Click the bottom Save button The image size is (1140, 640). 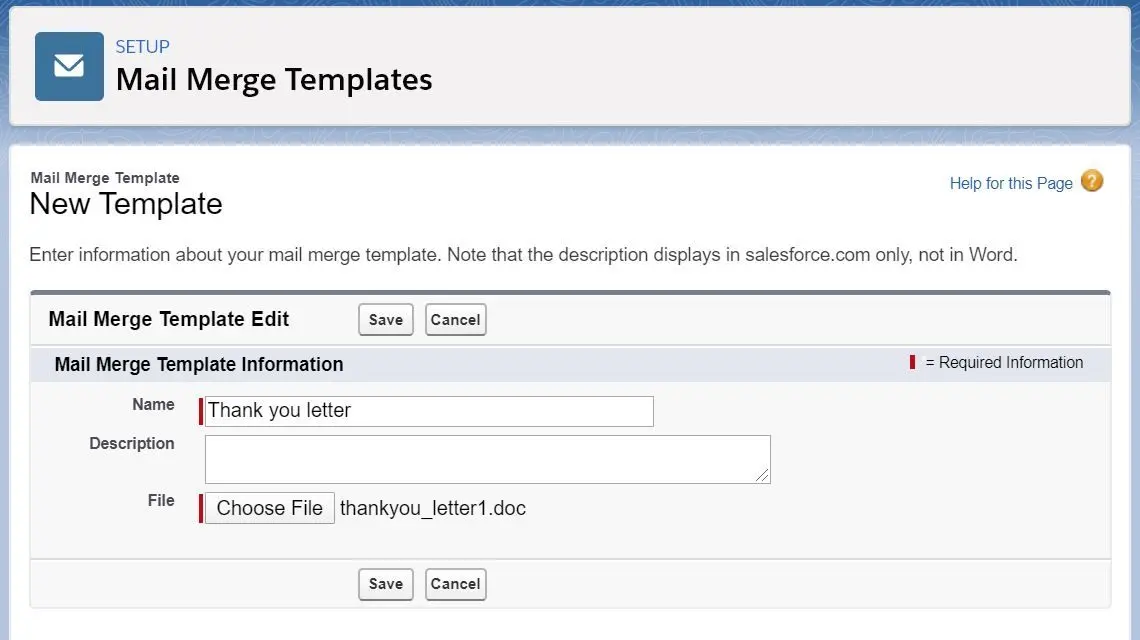tap(385, 584)
